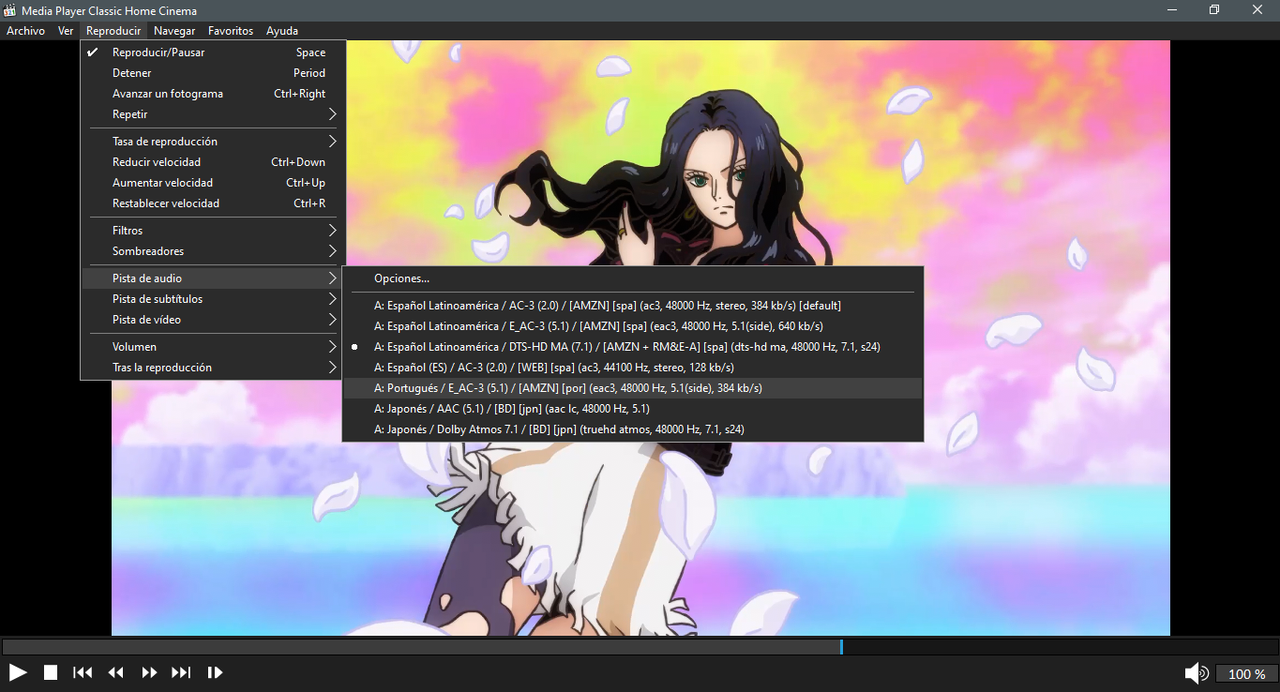Restore down the player window
1280x692 pixels.
(1214, 10)
